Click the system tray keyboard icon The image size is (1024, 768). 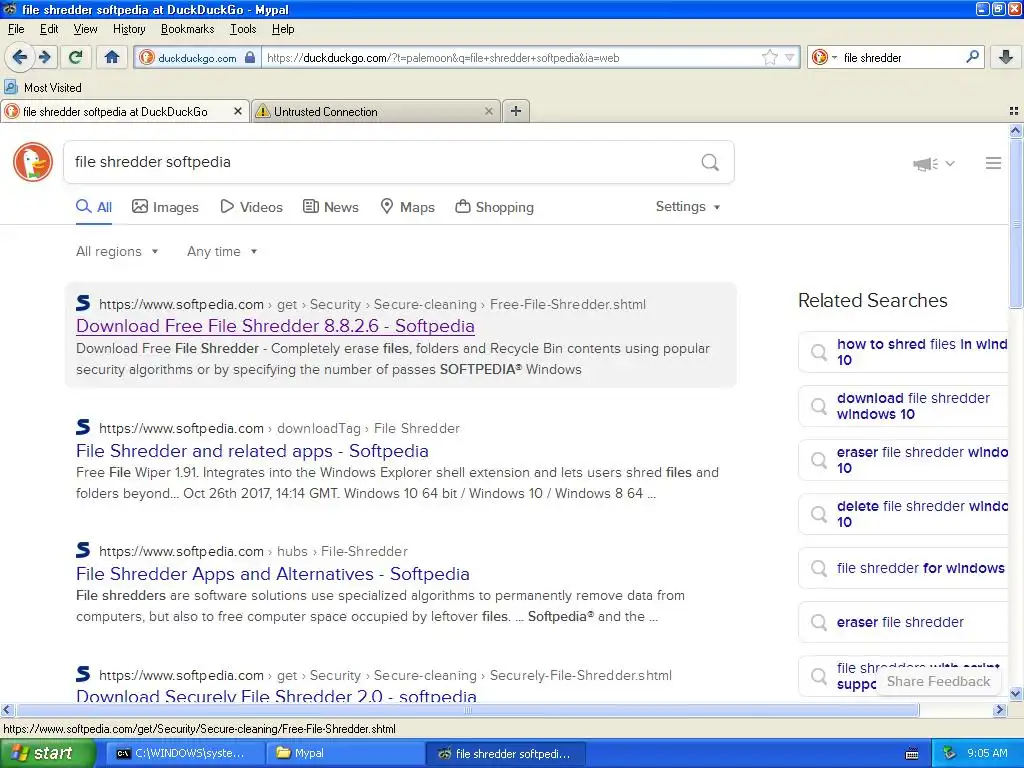[x=912, y=754]
